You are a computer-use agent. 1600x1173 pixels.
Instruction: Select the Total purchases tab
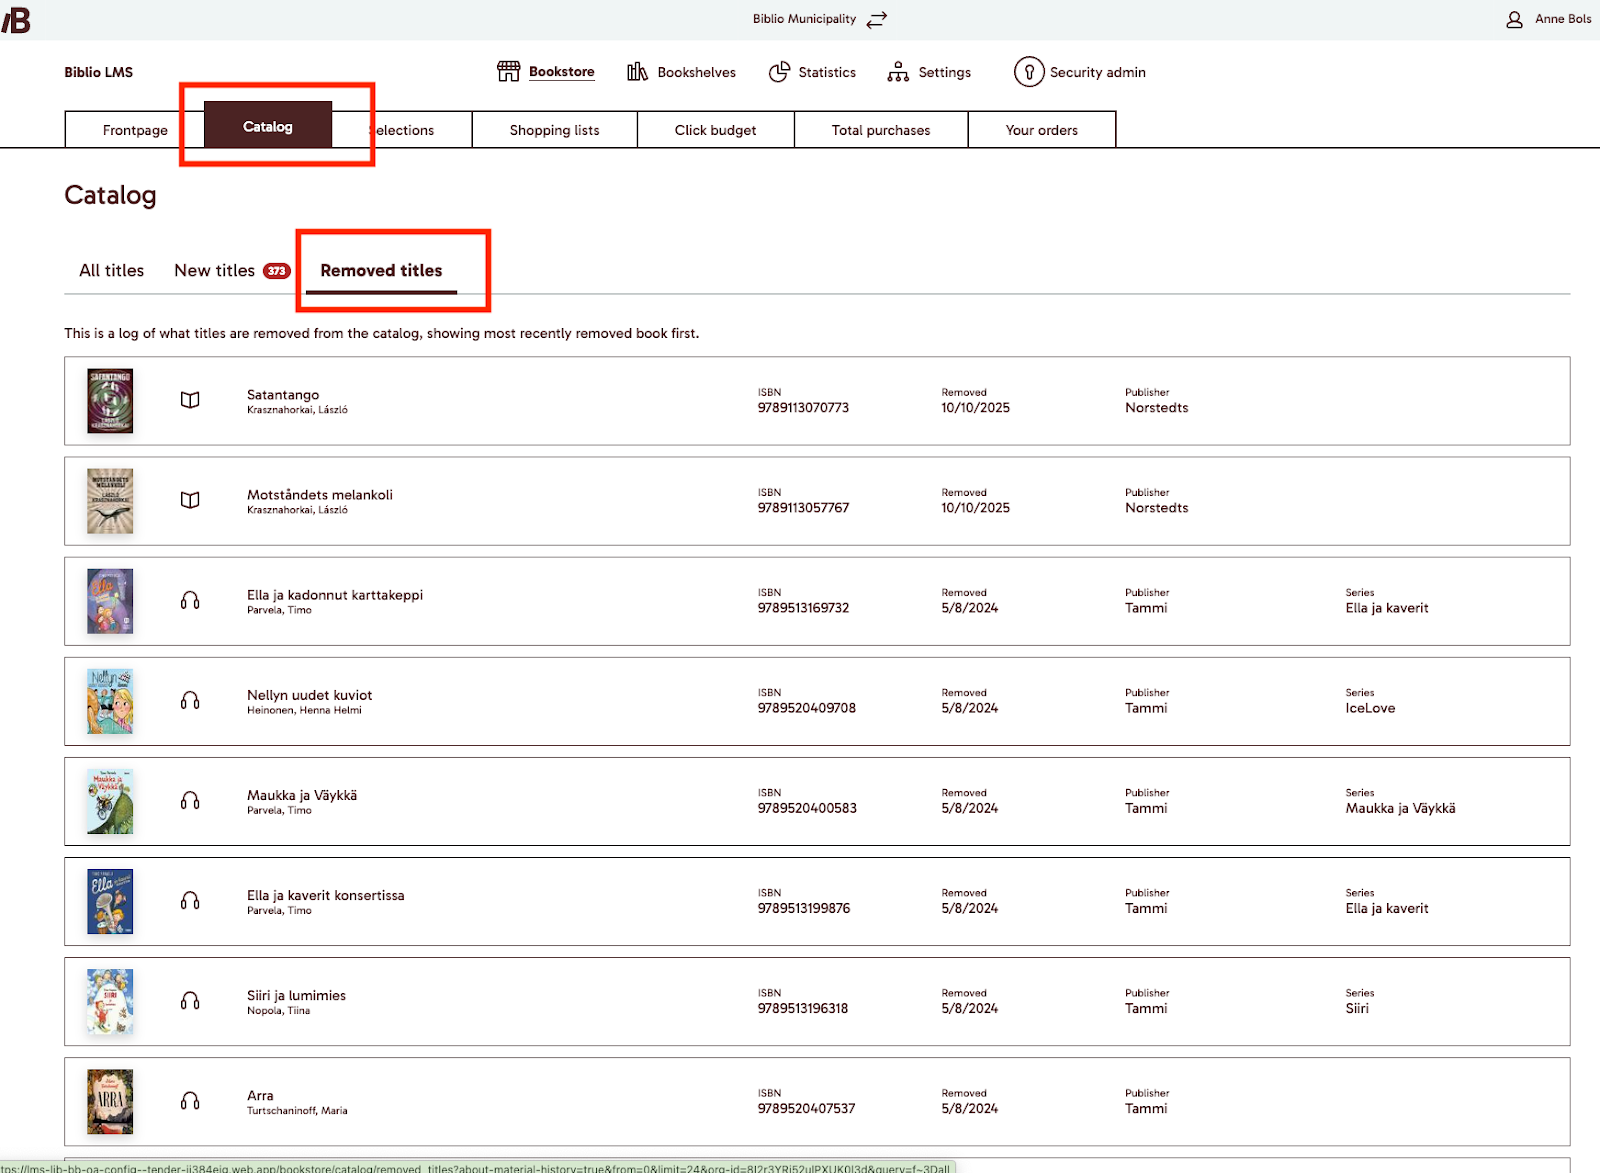pos(880,130)
